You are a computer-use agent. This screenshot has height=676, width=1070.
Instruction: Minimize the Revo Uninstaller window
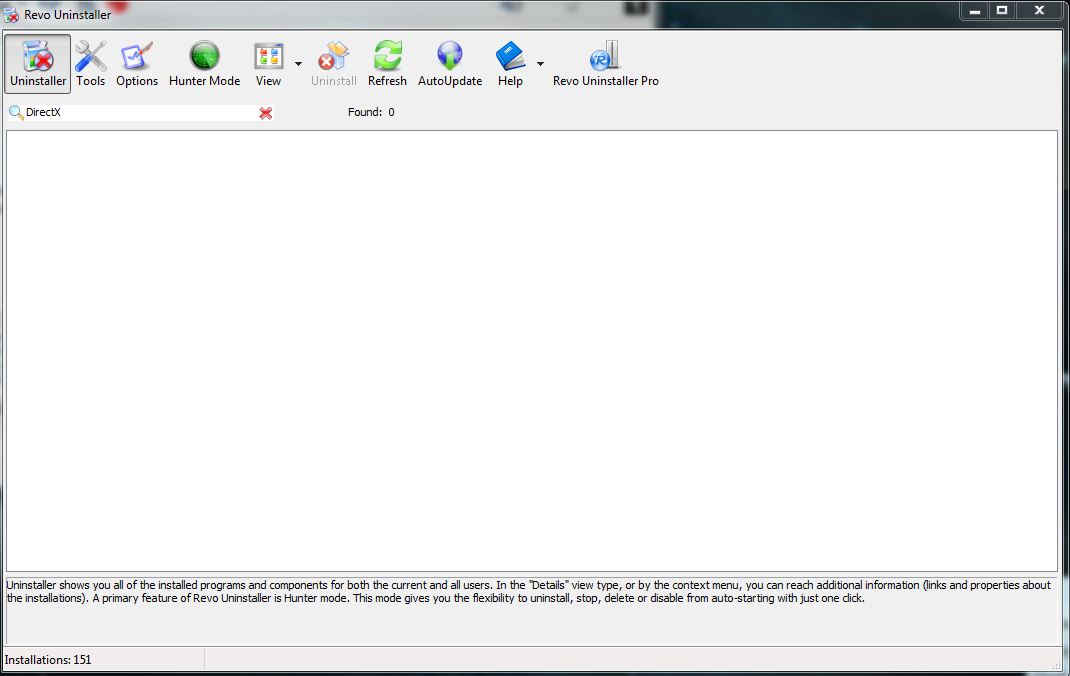coord(974,10)
